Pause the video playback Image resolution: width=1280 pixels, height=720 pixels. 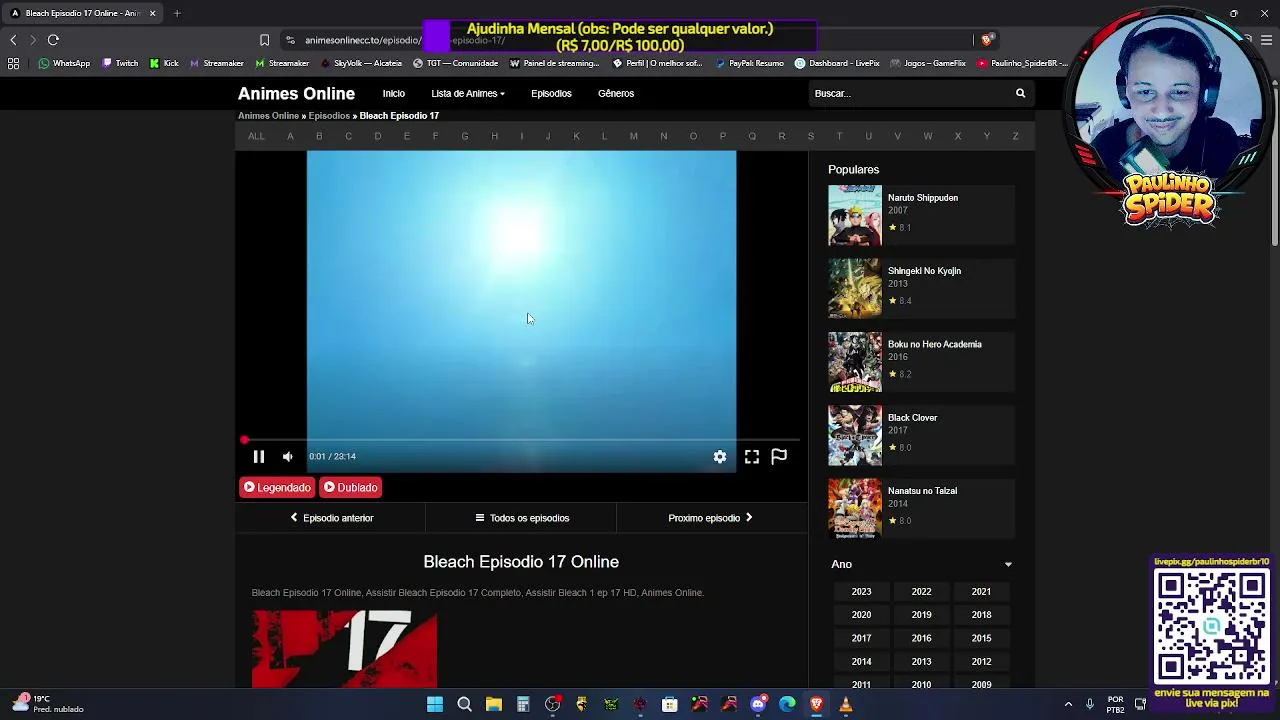pos(258,457)
